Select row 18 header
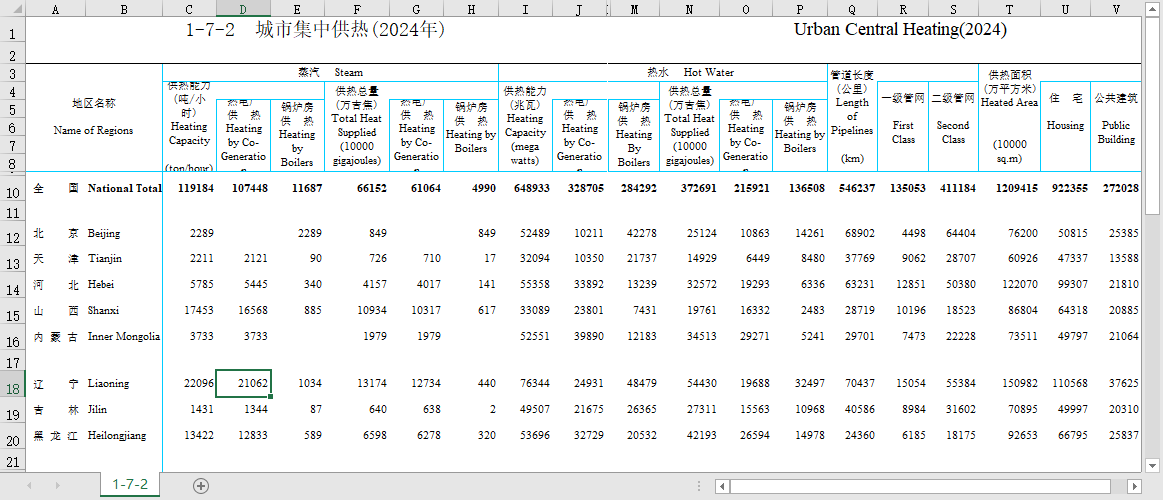This screenshot has width=1163, height=500. pyautogui.click(x=13, y=384)
